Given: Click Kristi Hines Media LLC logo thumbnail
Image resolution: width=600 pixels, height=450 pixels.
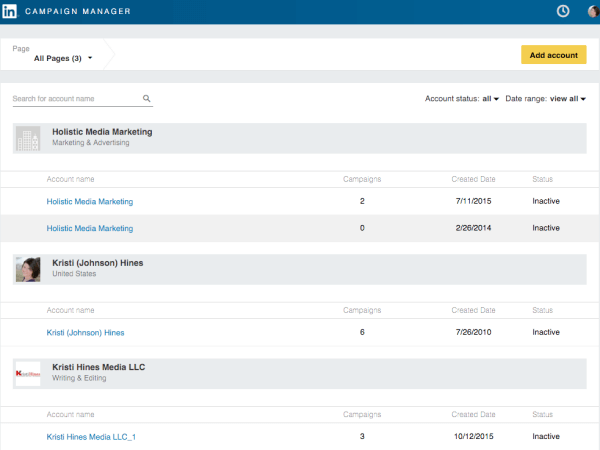Looking at the screenshot, I should tap(28, 373).
